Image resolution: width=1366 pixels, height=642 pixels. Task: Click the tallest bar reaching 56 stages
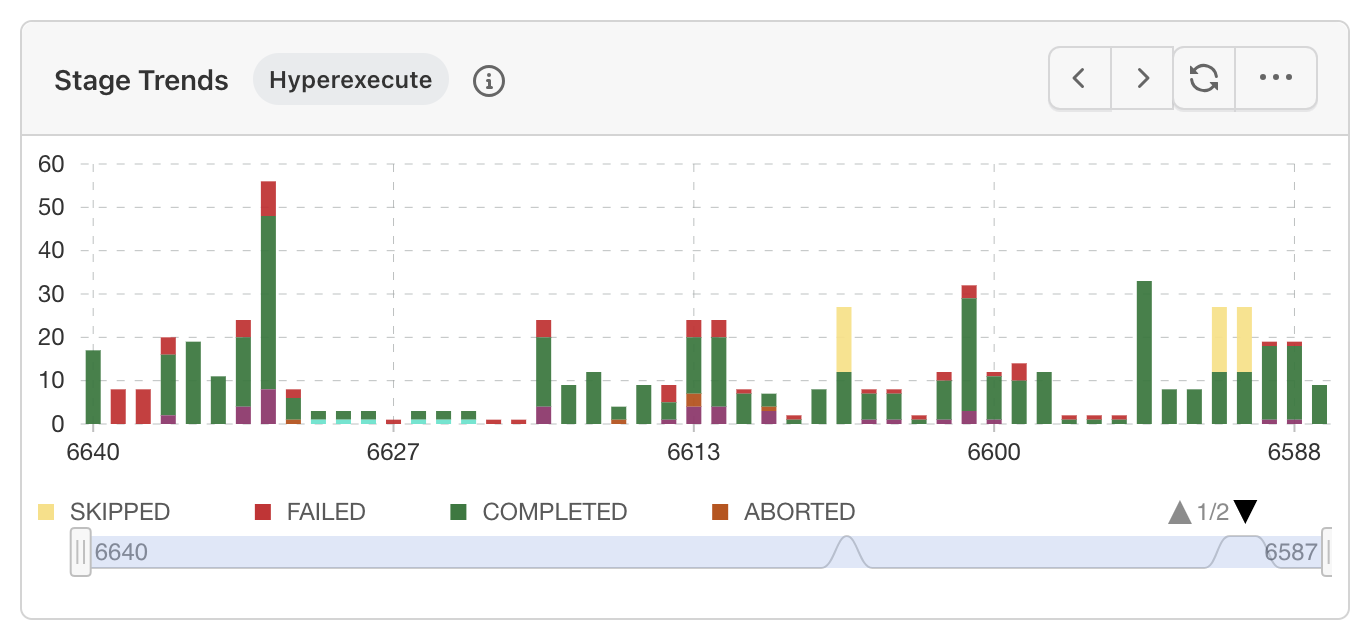pos(268,300)
